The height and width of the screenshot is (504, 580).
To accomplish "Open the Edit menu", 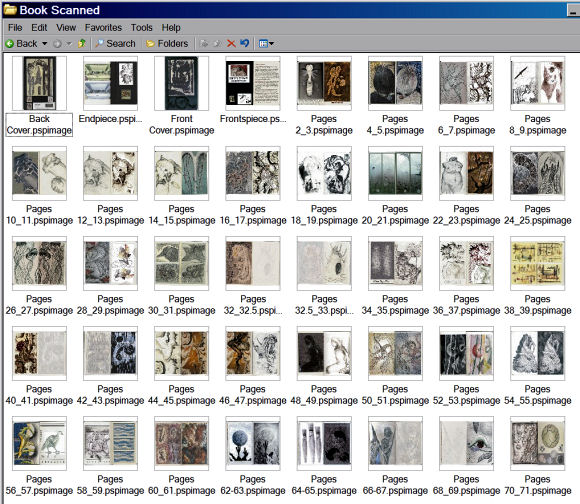I will click(39, 28).
